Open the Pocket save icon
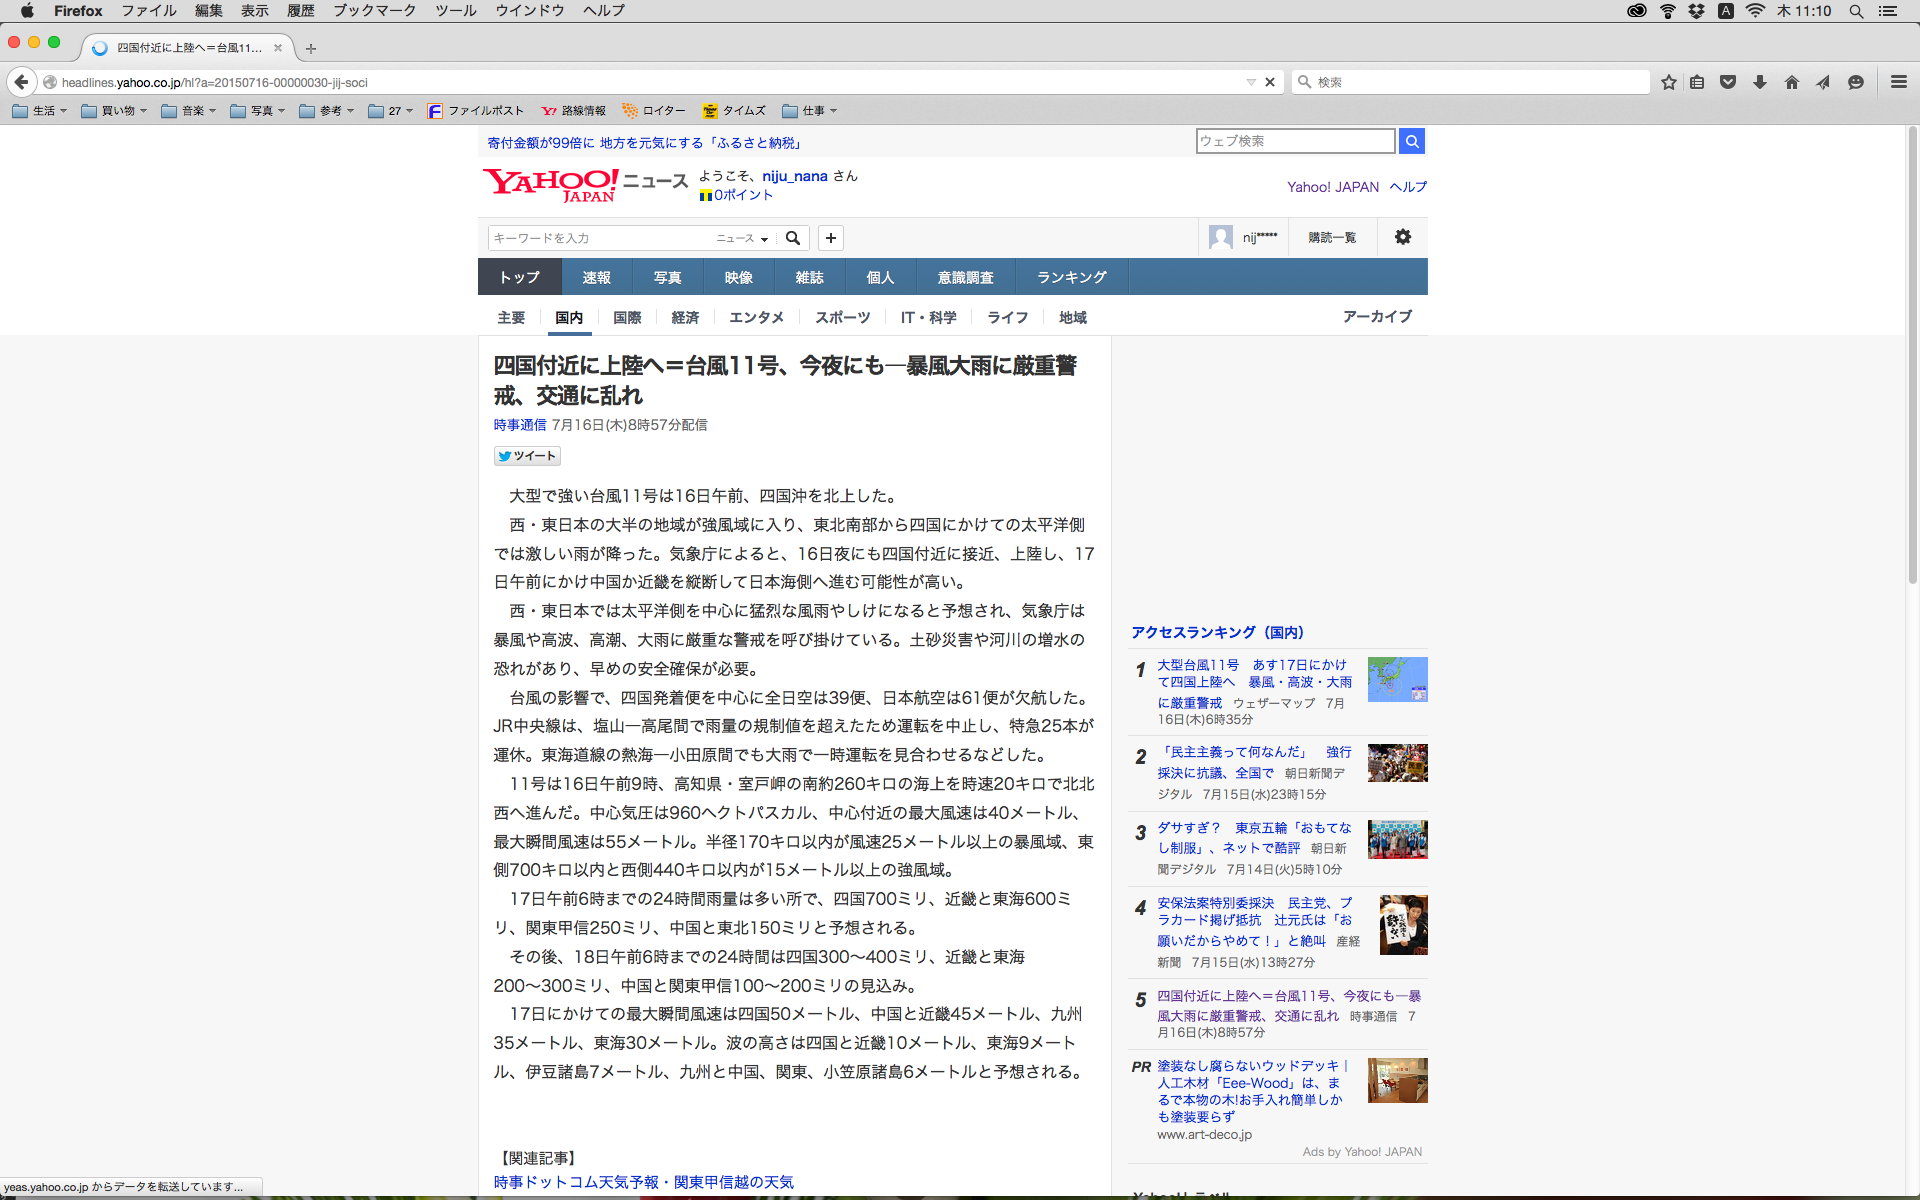Screen dimensions: 1920x1200 [x=1728, y=82]
